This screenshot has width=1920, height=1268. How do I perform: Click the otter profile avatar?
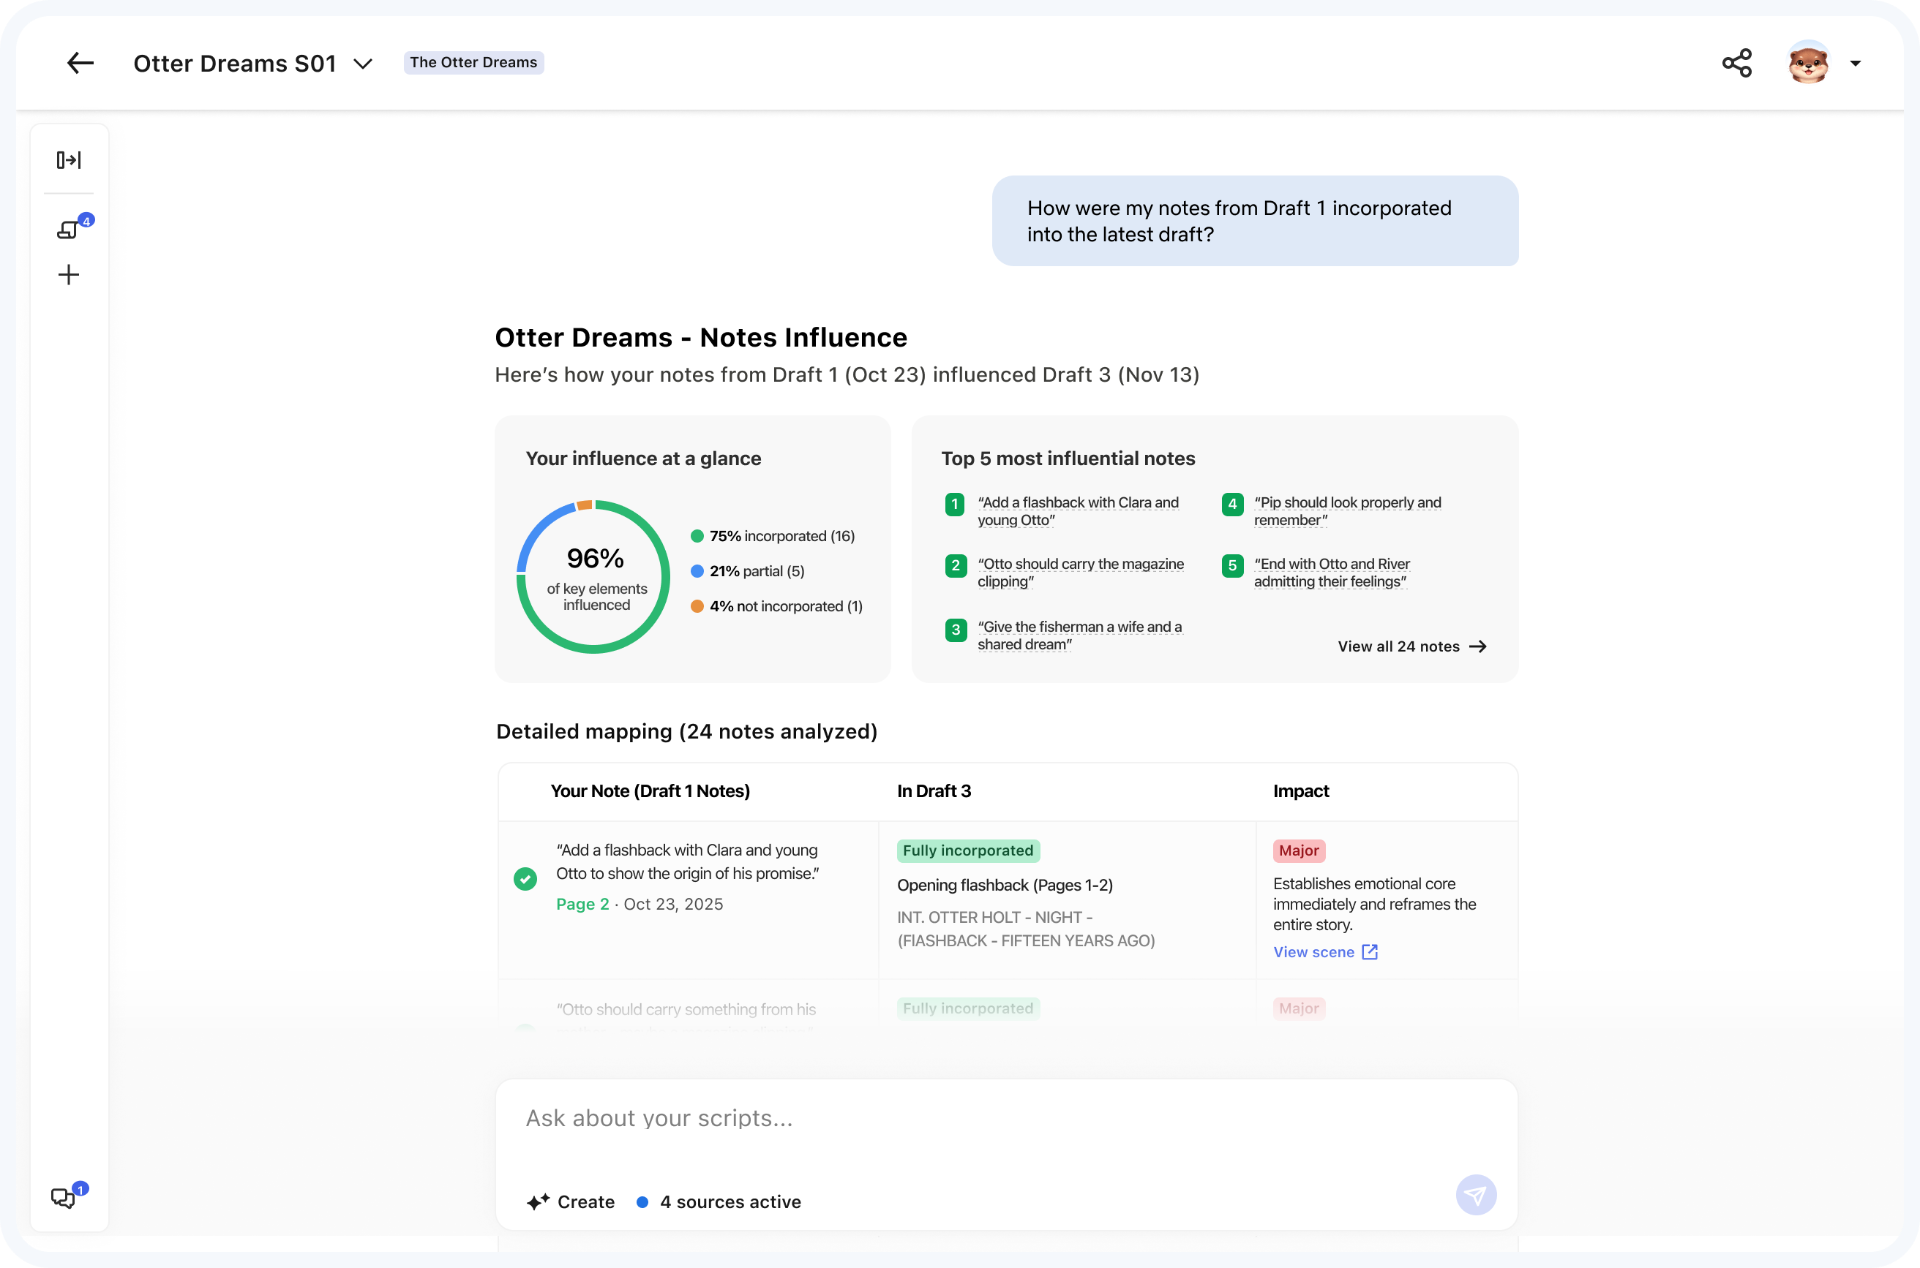1808,63
